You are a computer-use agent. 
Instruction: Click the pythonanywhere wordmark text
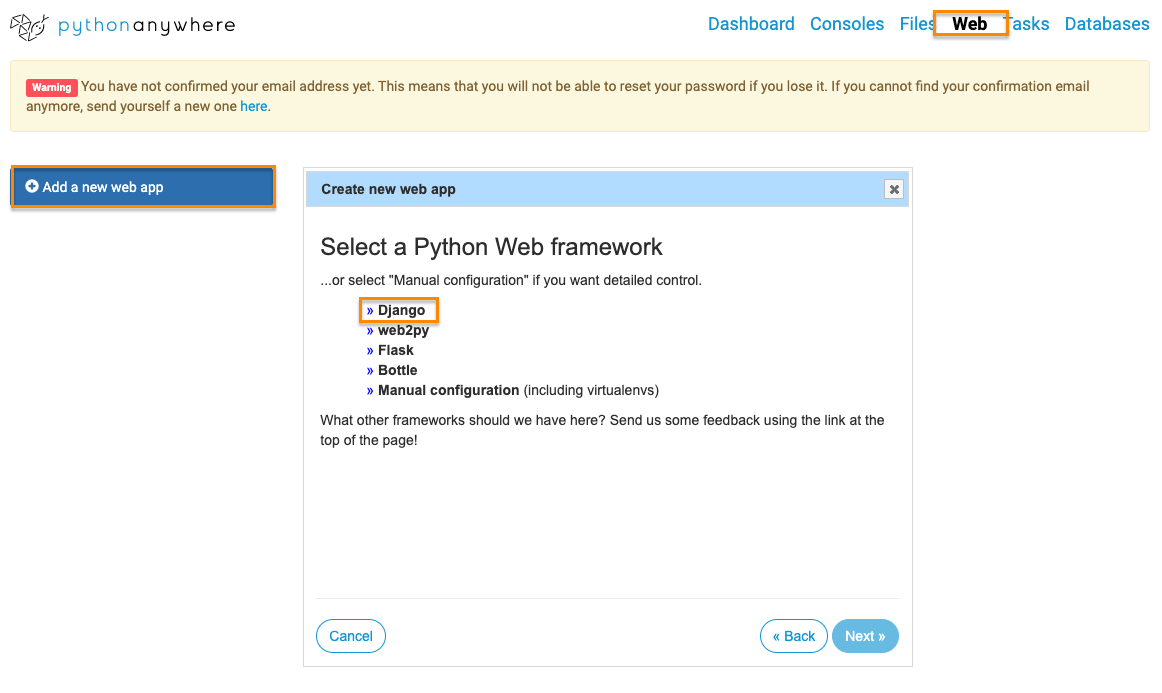(146, 26)
